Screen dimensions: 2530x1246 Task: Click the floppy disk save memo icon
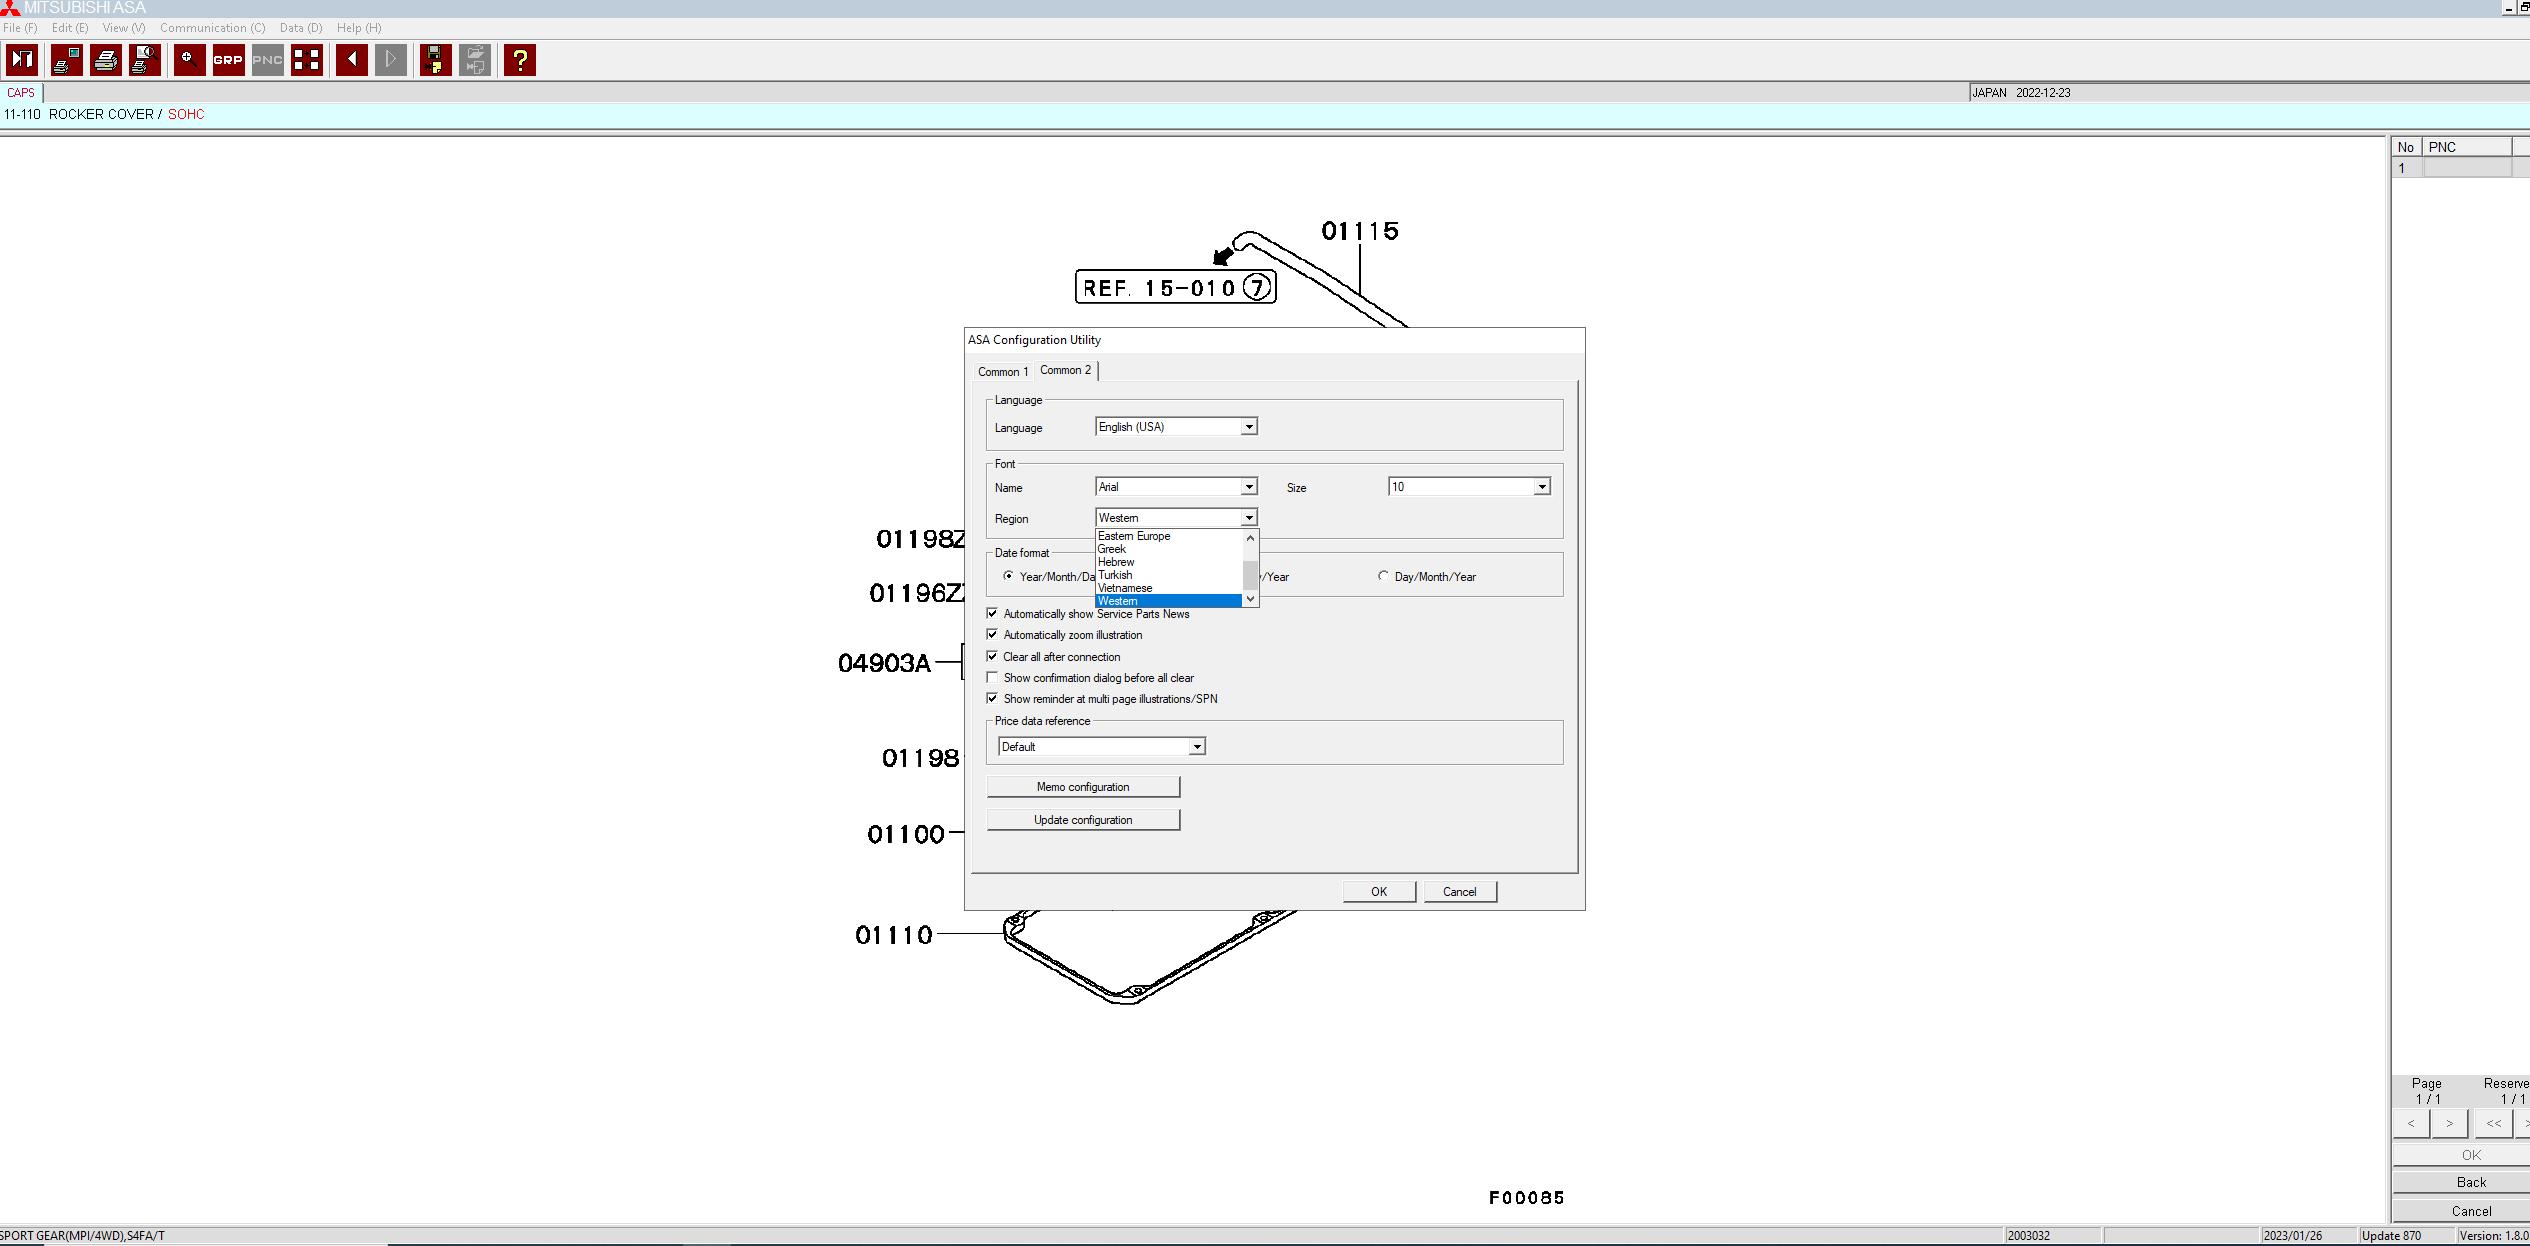[435, 60]
